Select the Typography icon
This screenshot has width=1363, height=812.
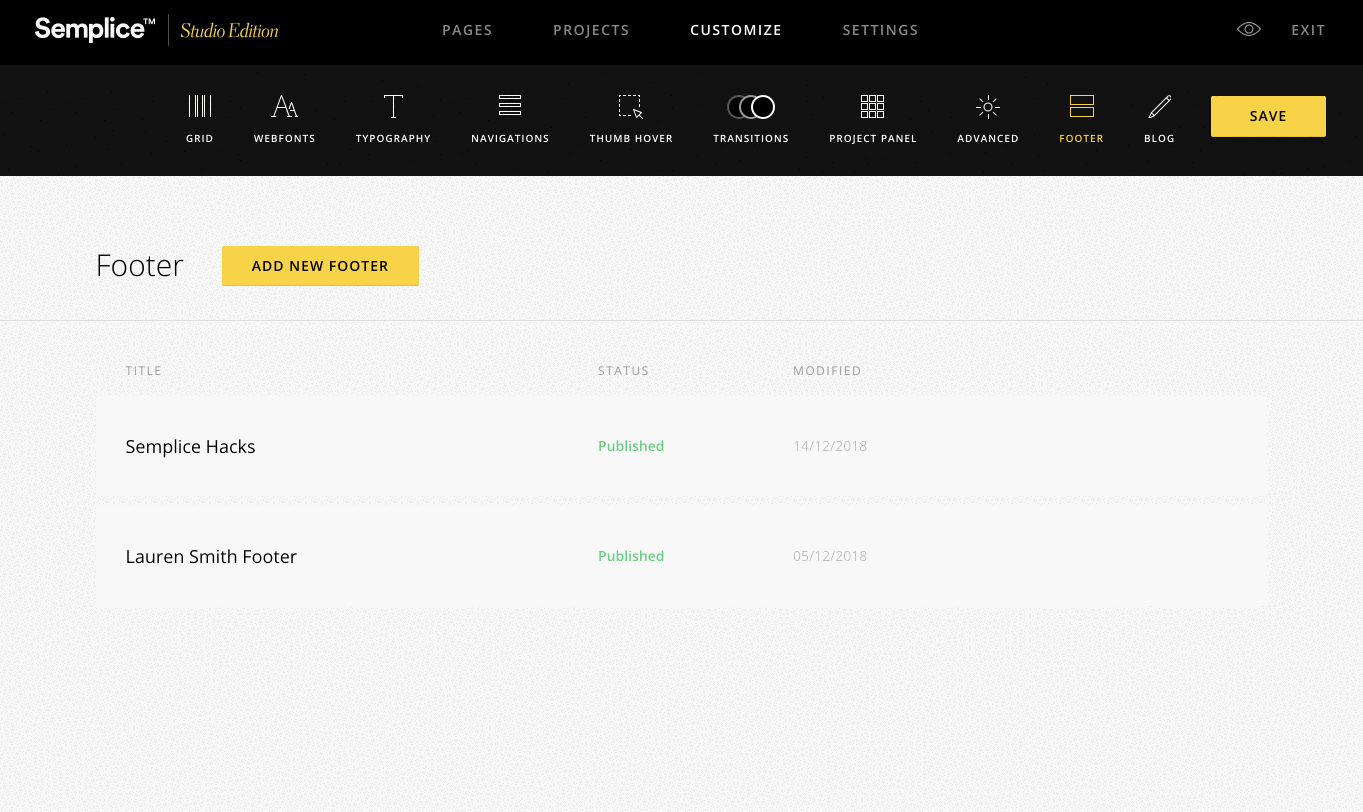[x=393, y=107]
